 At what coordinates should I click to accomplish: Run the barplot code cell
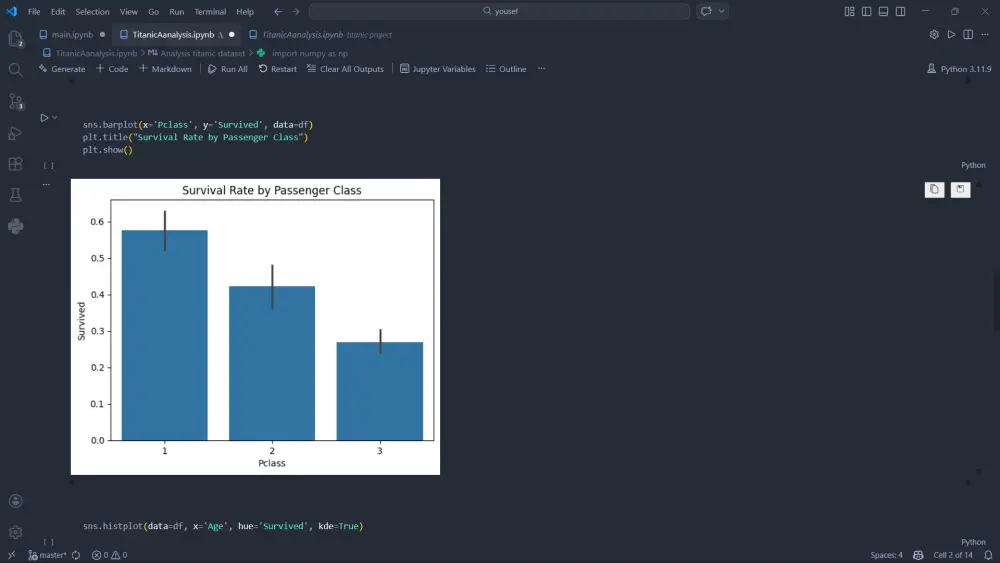point(44,118)
